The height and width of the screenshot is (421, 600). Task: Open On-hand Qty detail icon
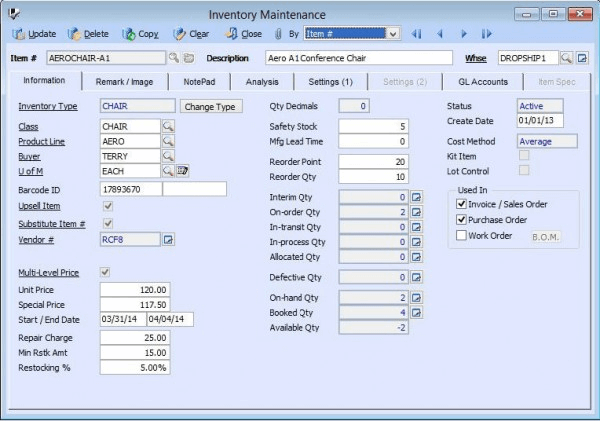(416, 297)
